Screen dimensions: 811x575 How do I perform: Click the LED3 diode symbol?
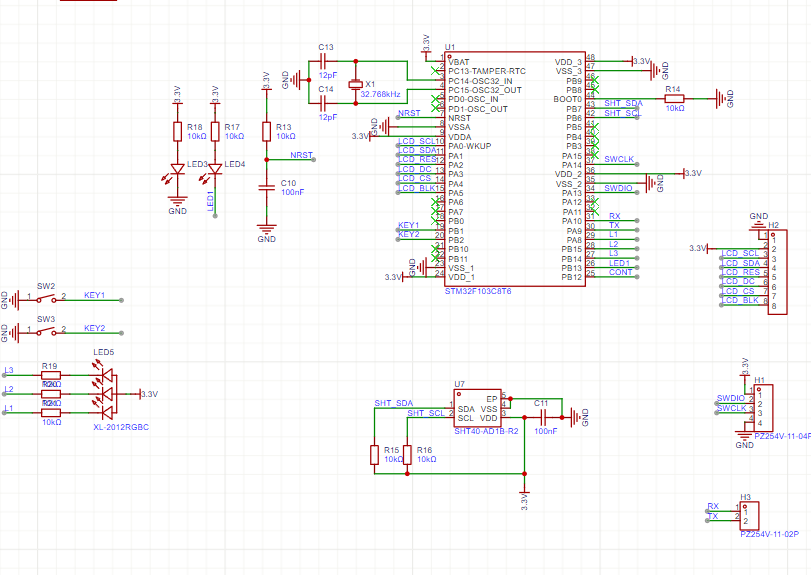[x=177, y=170]
